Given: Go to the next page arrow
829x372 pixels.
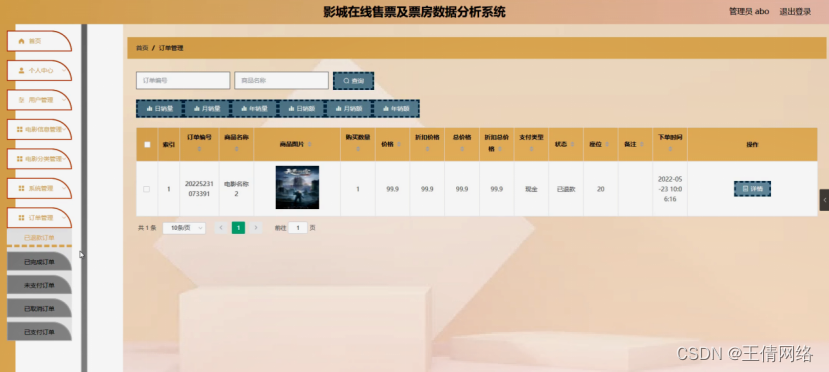Looking at the screenshot, I should click(x=256, y=228).
